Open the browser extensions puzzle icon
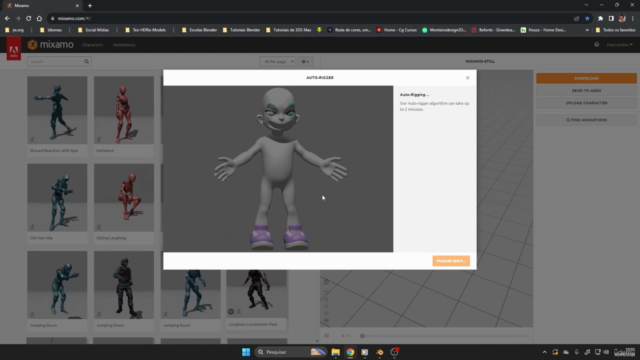 coord(600,18)
